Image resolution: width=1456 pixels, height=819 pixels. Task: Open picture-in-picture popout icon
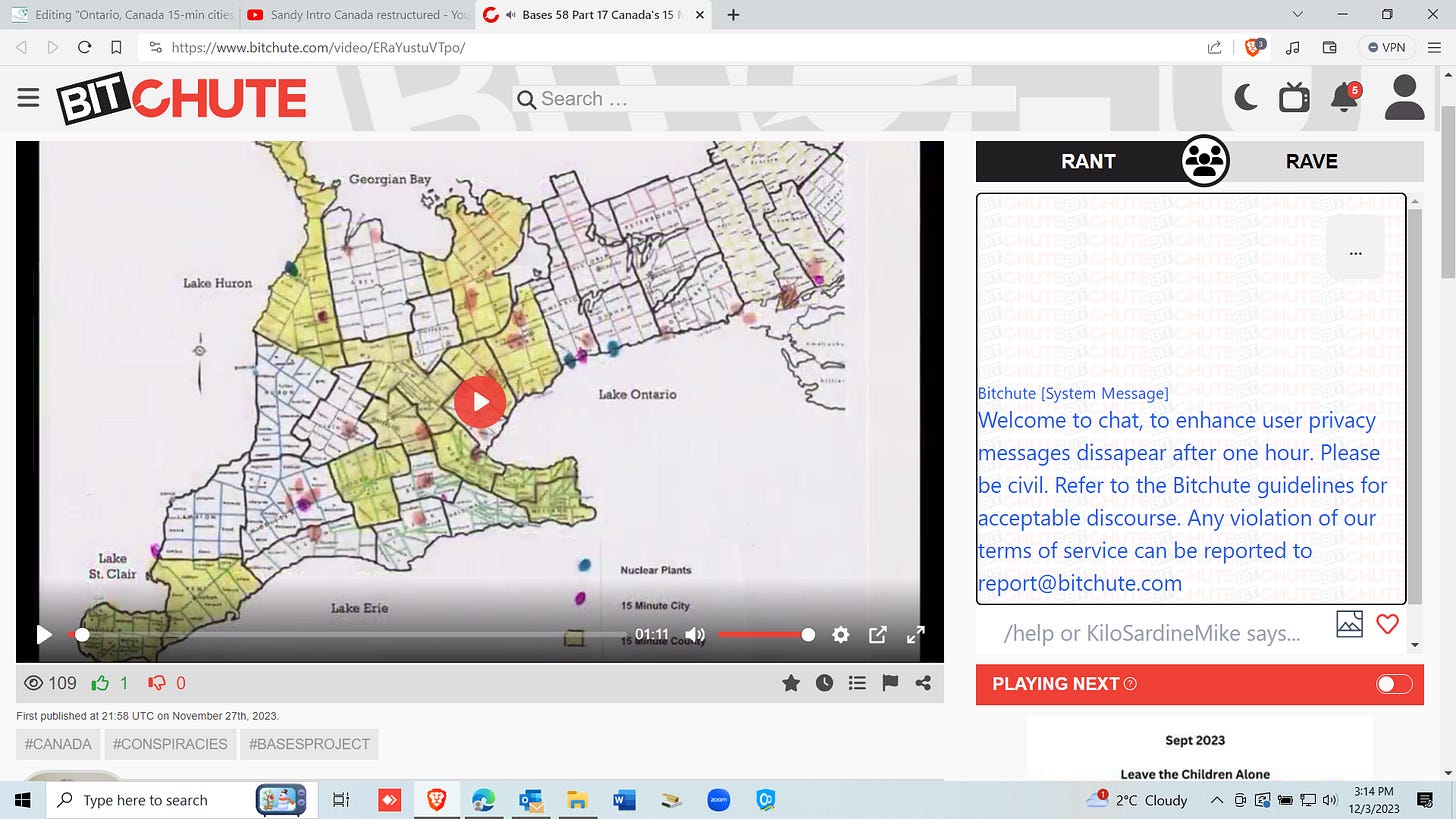point(878,634)
